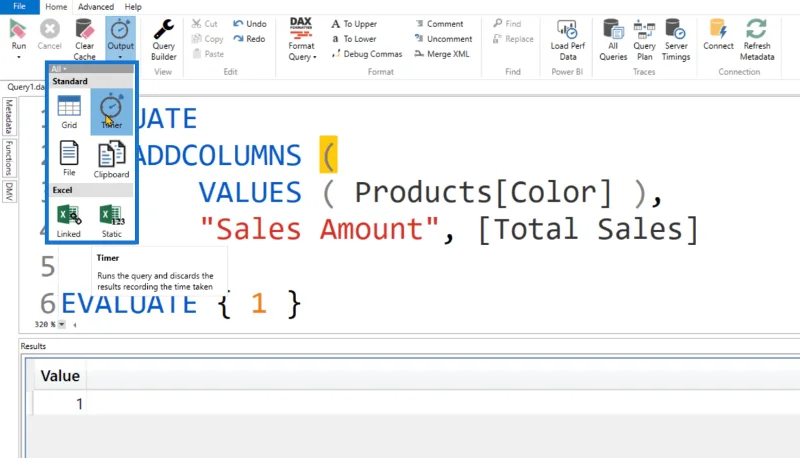Image resolution: width=800 pixels, height=458 pixels.
Task: Open the File menu
Action: [19, 7]
